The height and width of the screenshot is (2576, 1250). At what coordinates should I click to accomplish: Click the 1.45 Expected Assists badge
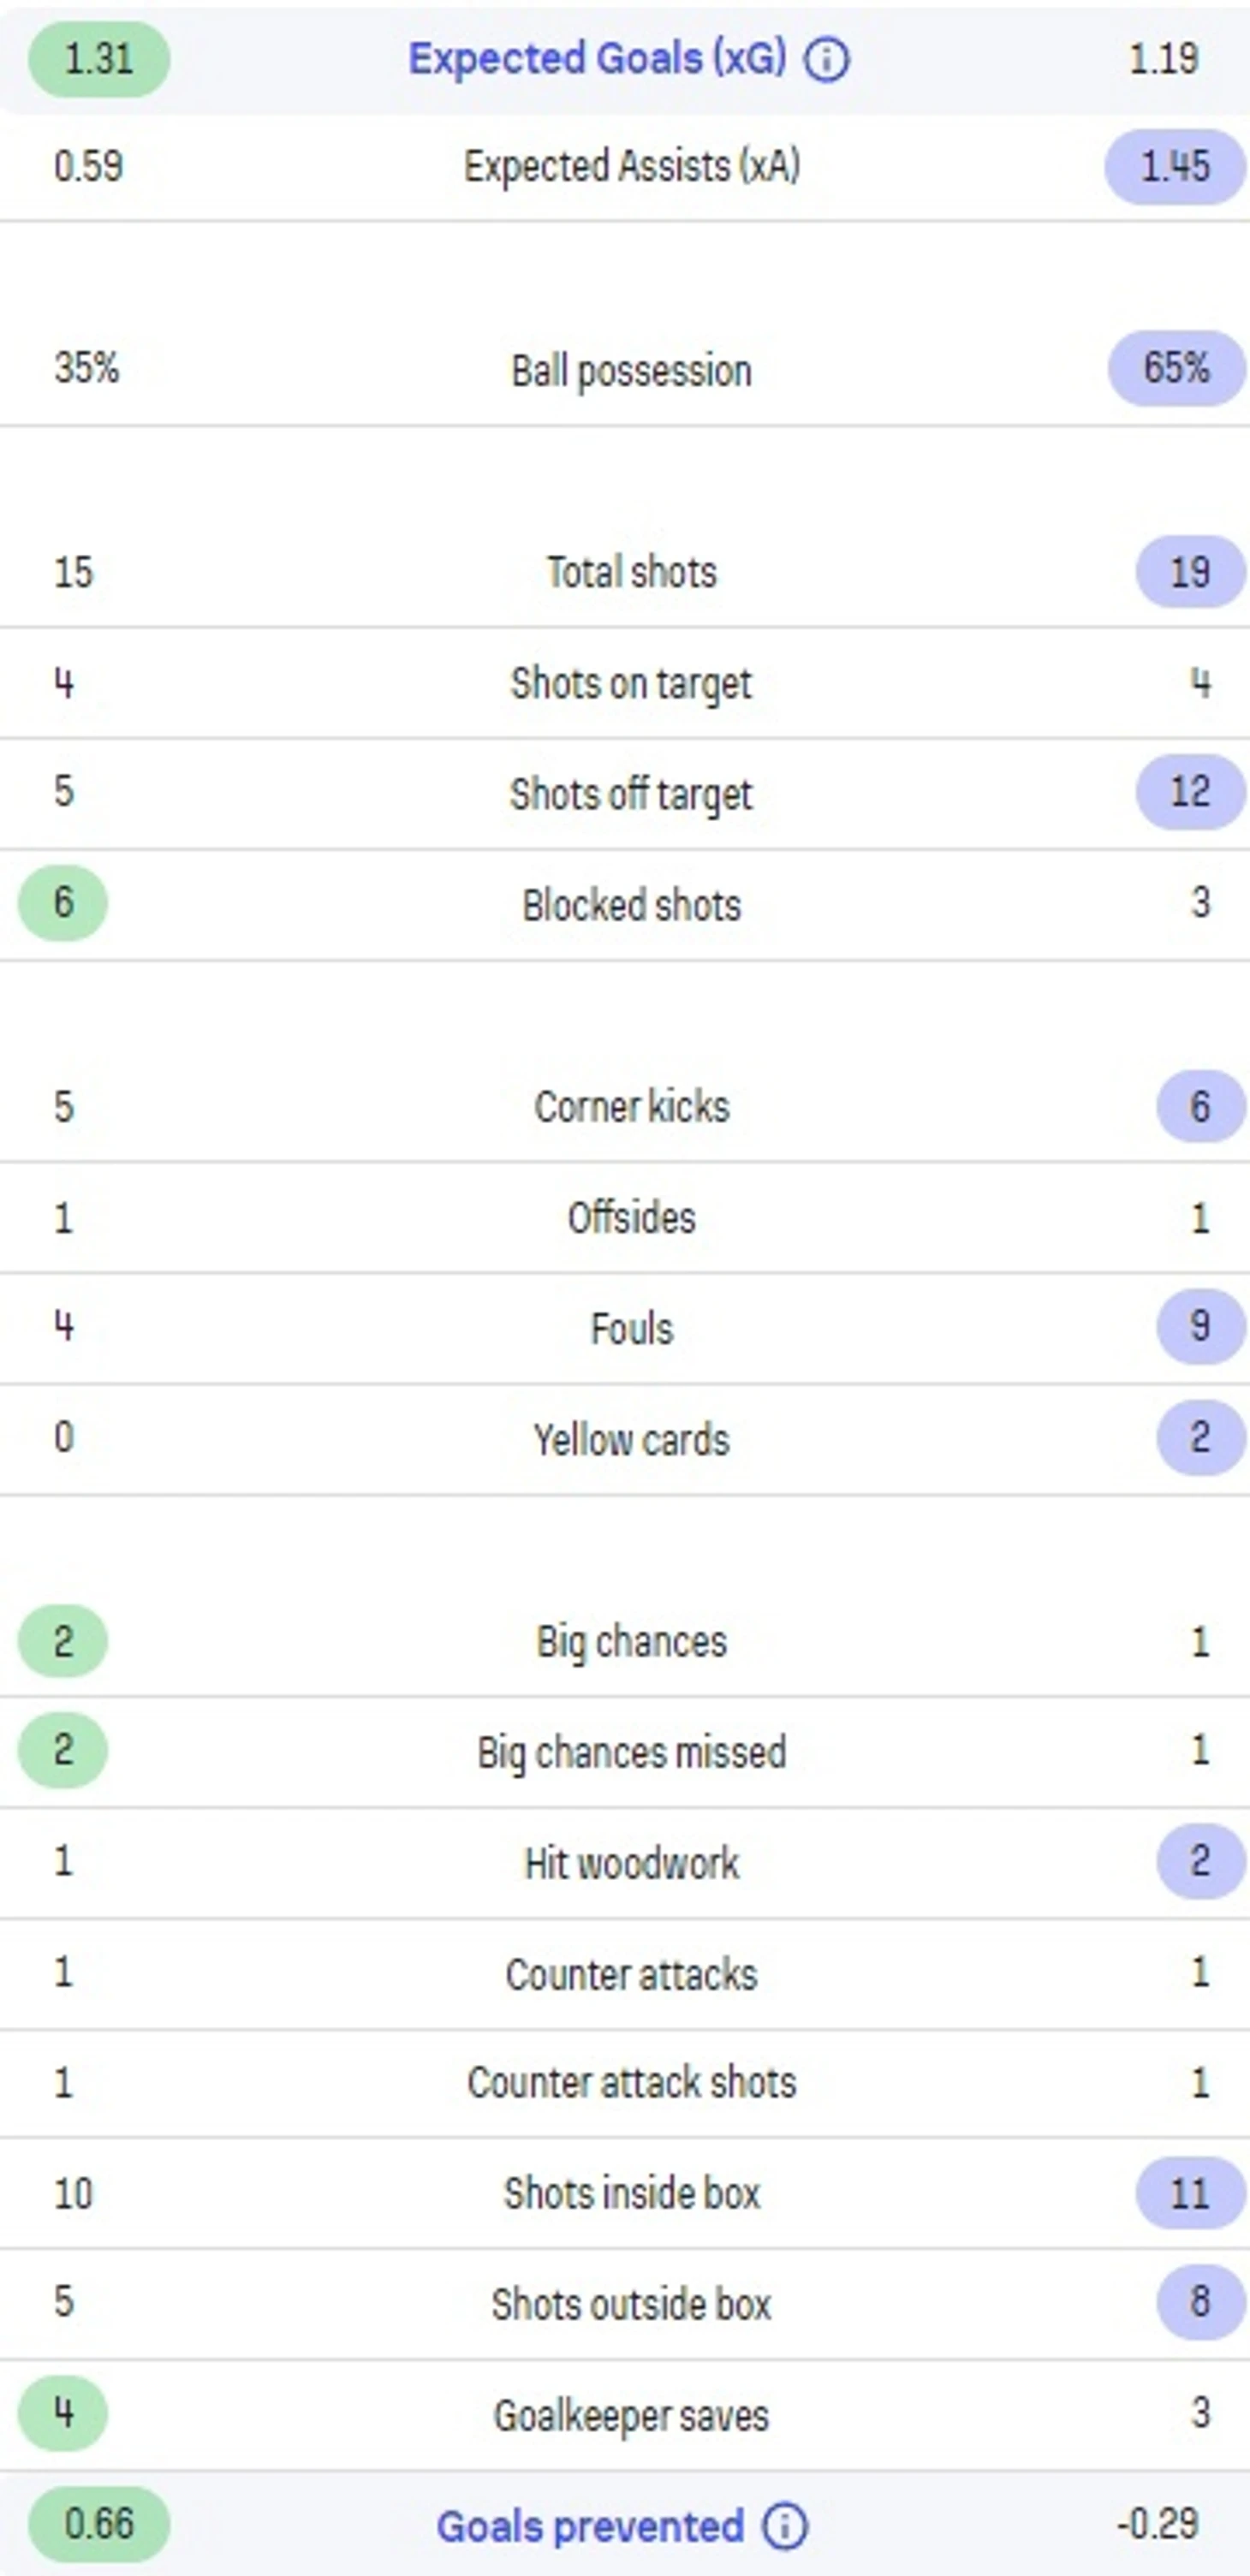click(1175, 166)
